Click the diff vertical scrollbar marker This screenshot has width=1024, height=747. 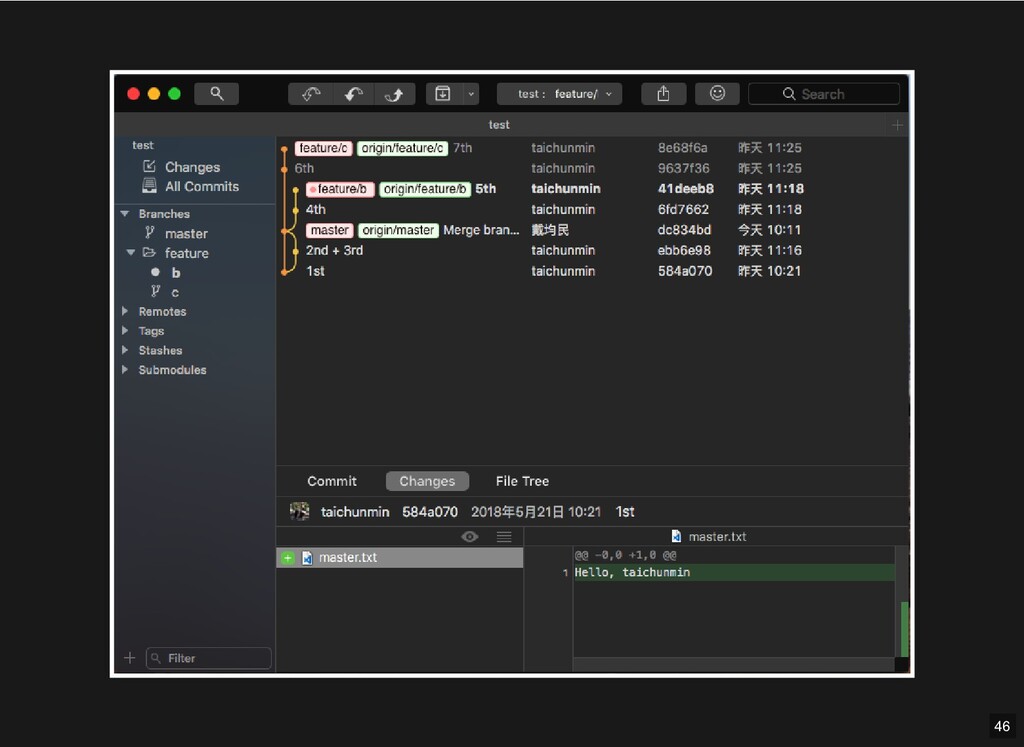click(x=904, y=628)
